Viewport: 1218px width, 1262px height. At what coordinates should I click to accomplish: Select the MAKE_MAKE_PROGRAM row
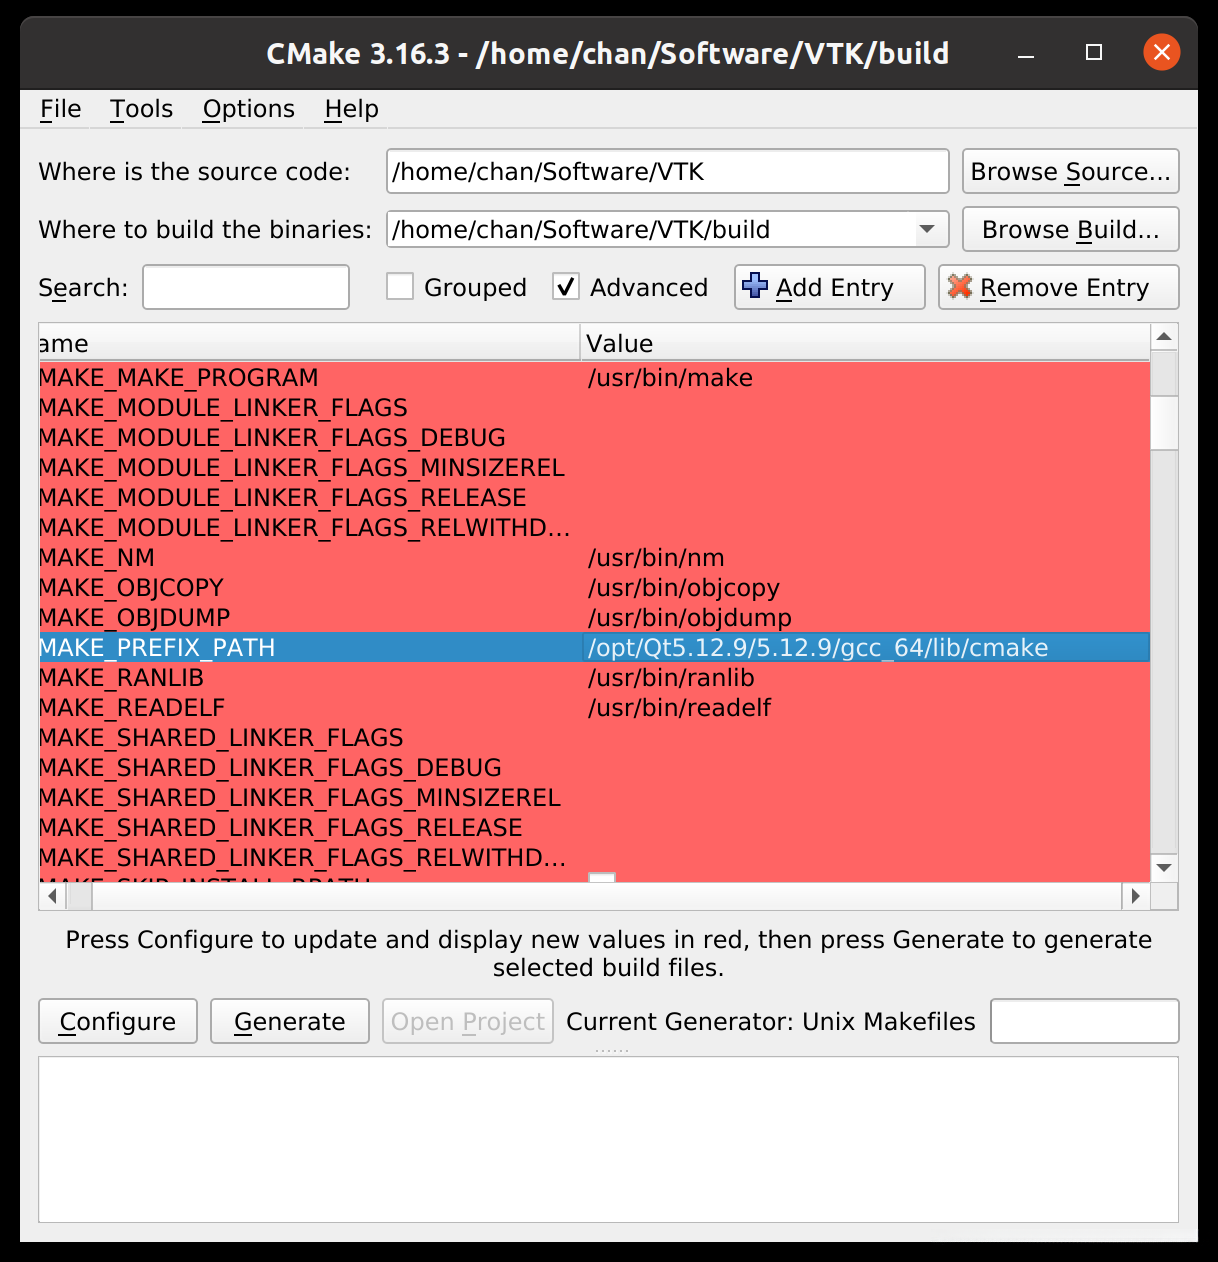coord(594,377)
